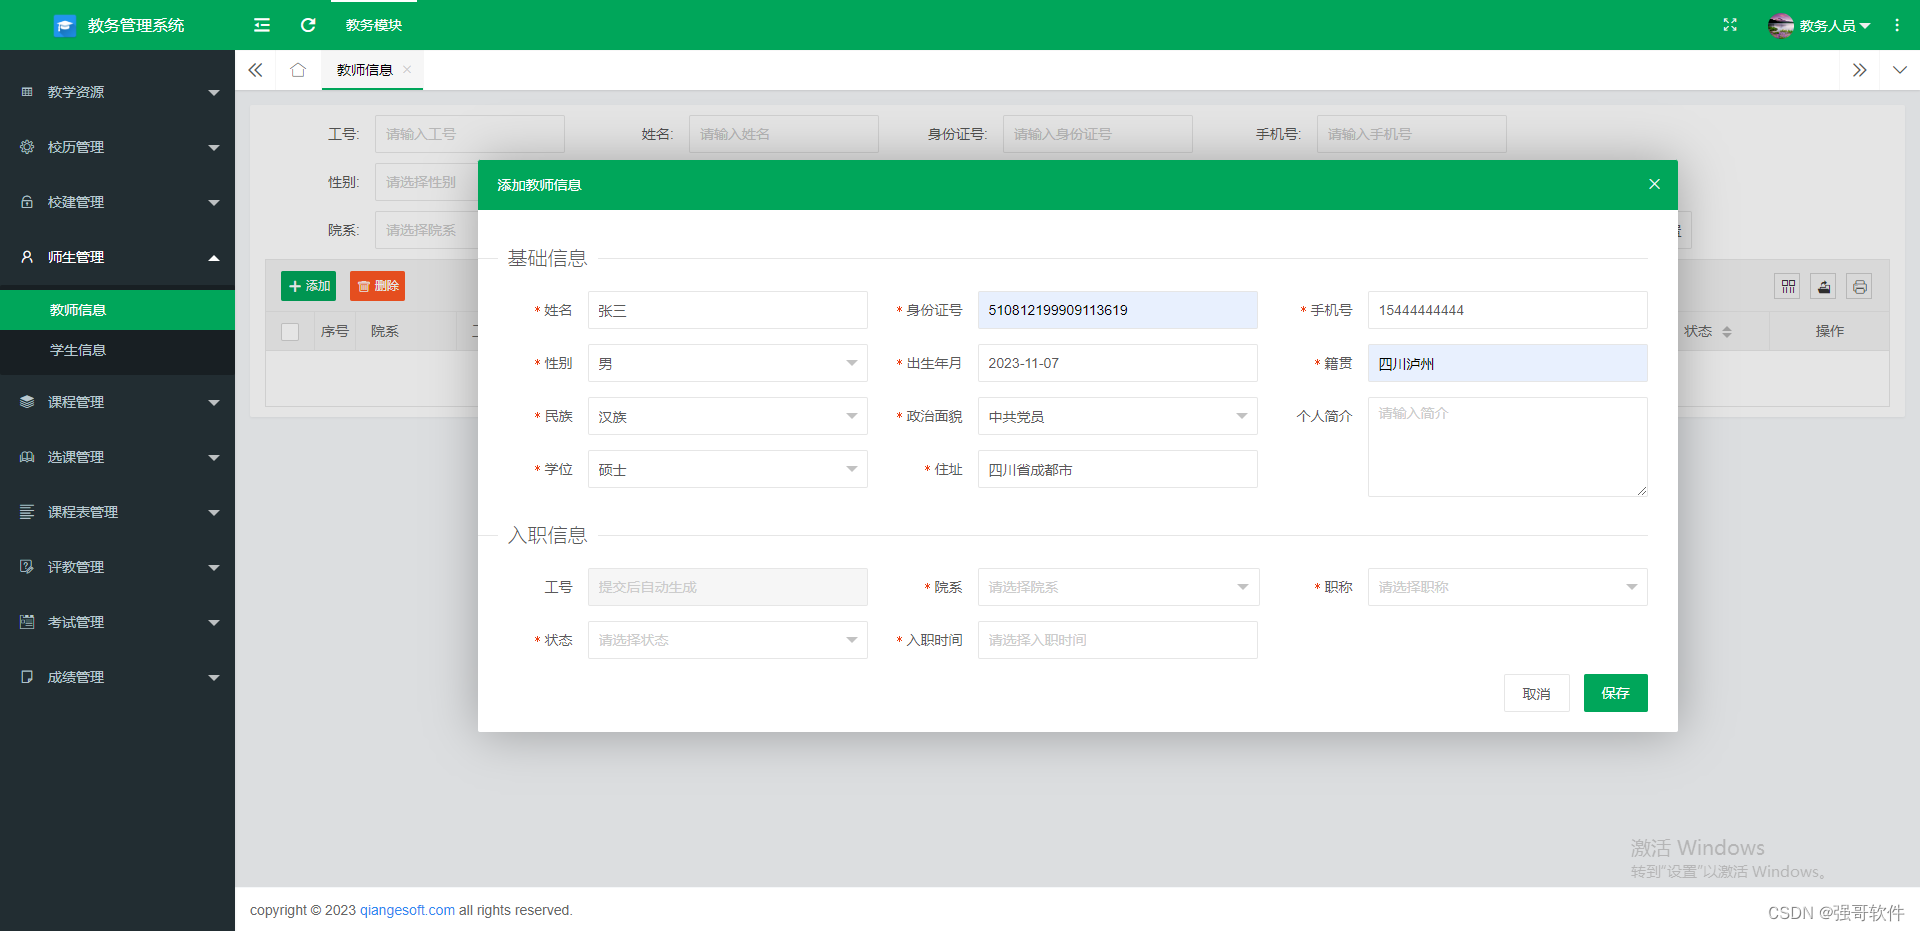Open the 出生年月 date field

(1117, 363)
